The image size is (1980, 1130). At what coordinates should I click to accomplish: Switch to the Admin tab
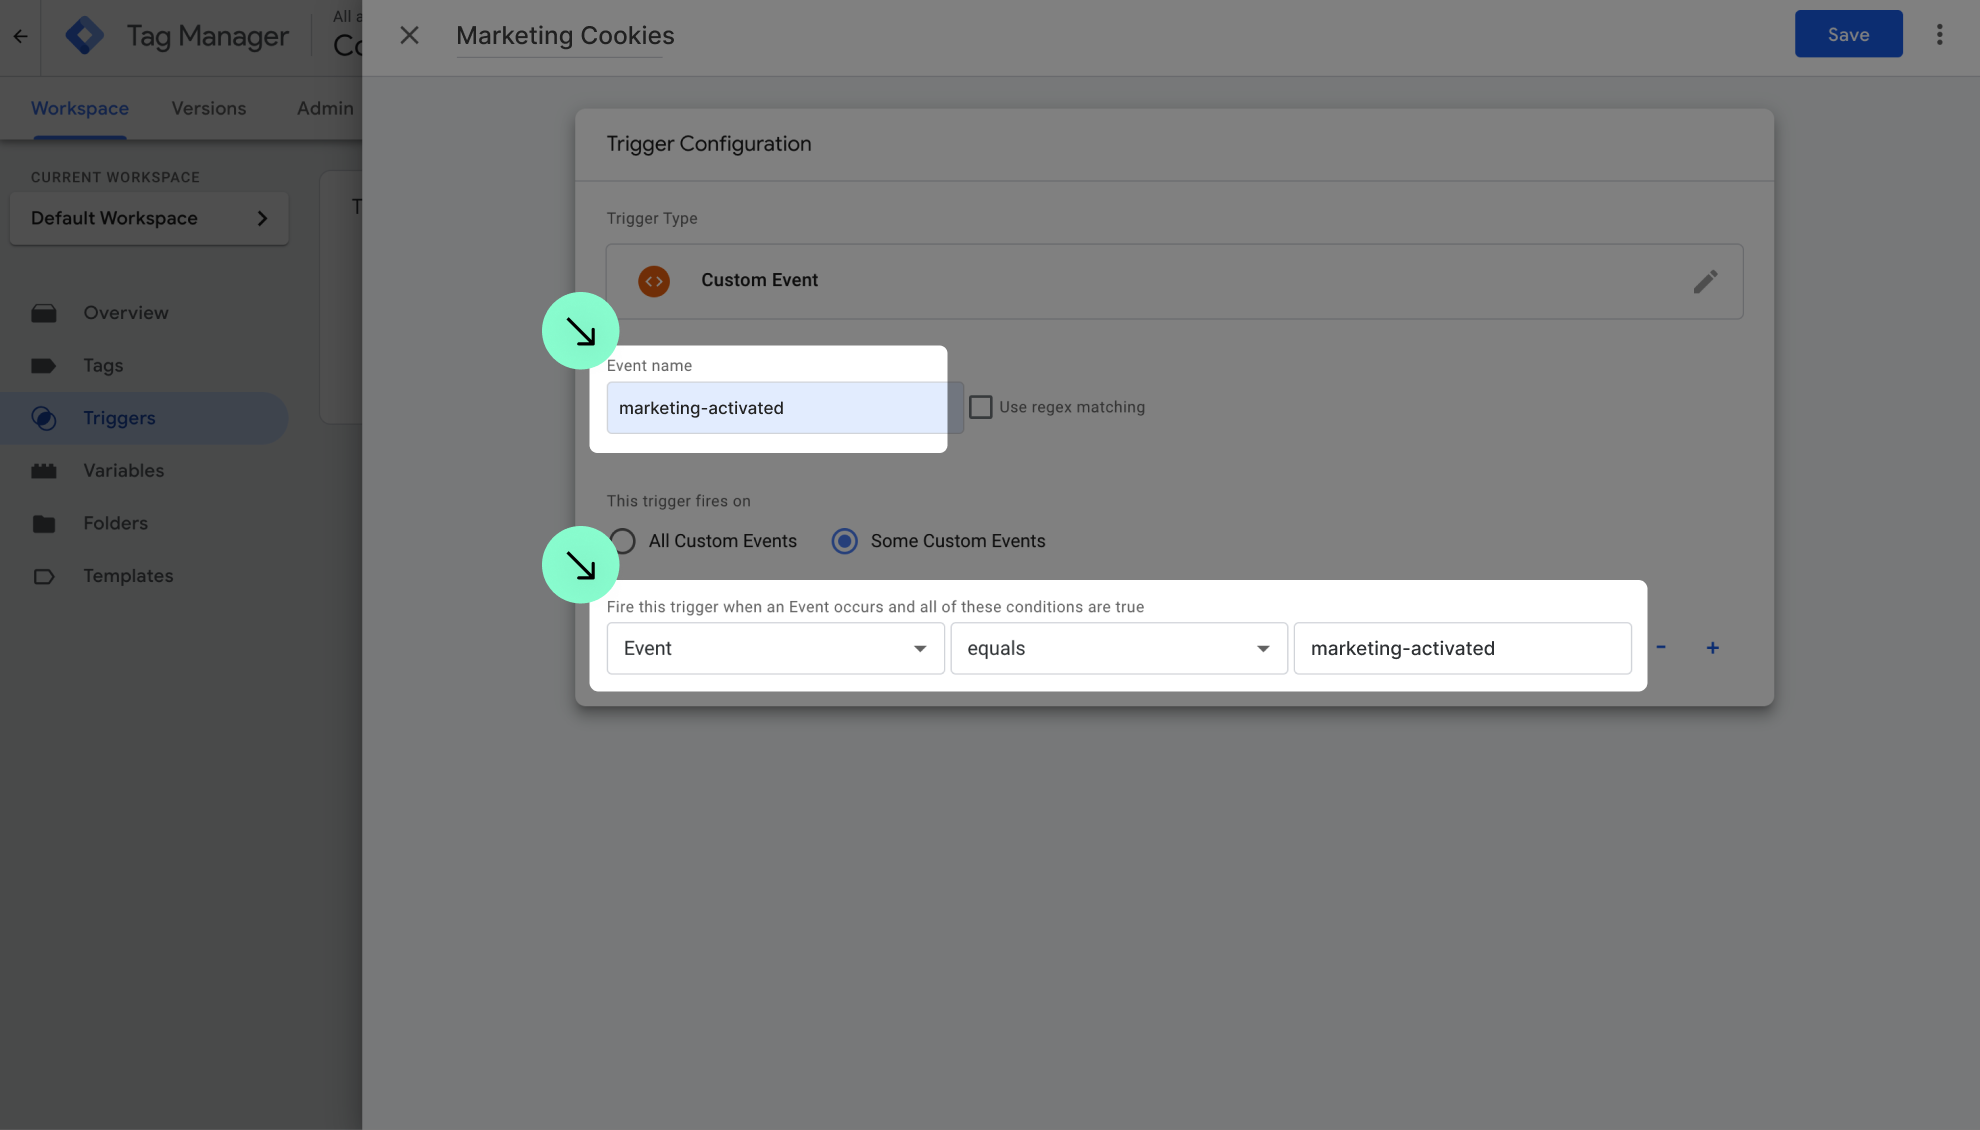(x=325, y=108)
